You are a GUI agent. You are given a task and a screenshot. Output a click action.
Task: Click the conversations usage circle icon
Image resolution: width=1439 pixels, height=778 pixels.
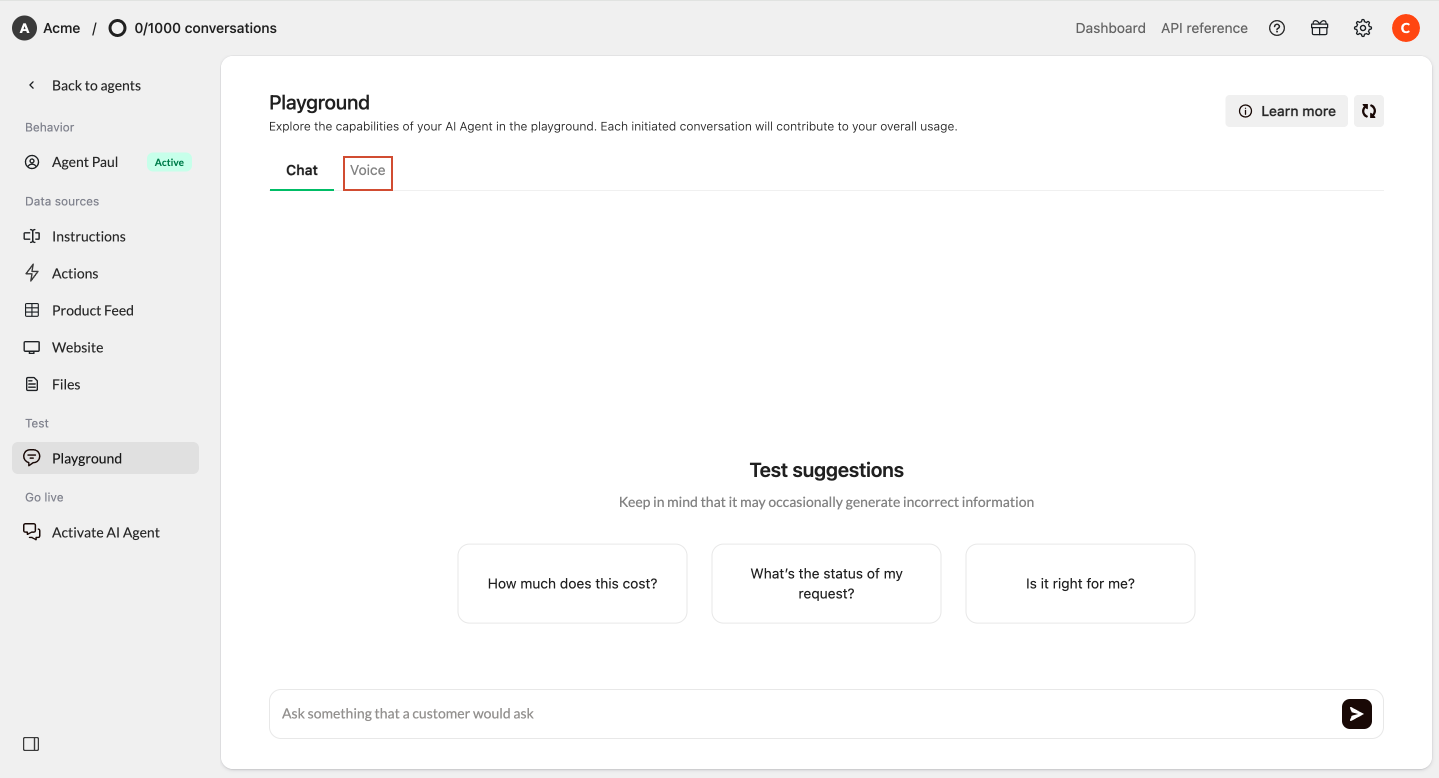point(117,28)
